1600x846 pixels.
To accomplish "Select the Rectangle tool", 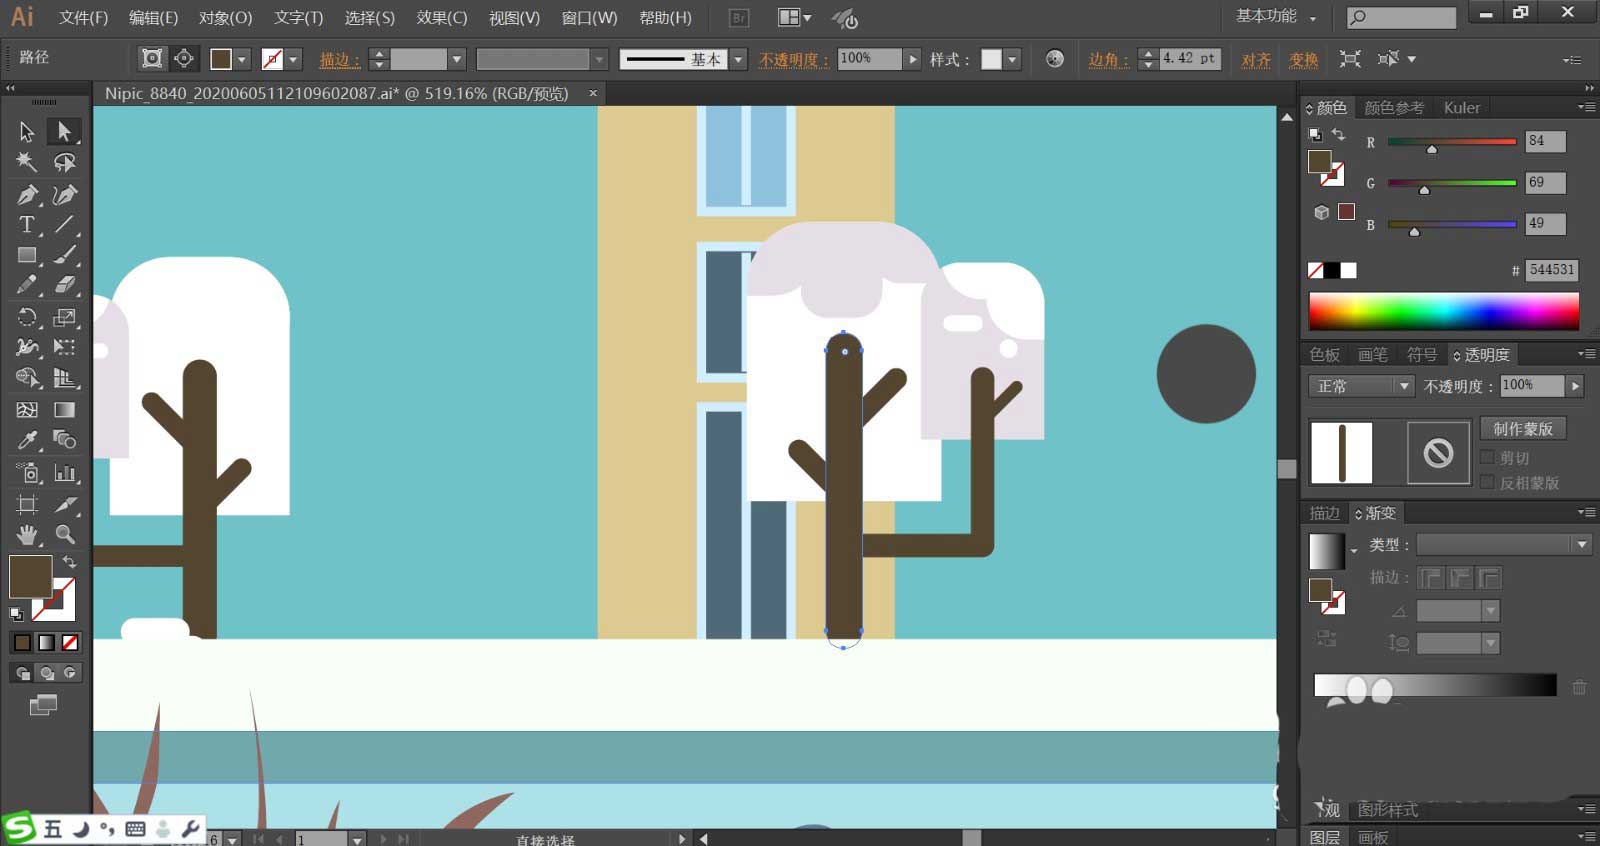I will (x=27, y=256).
